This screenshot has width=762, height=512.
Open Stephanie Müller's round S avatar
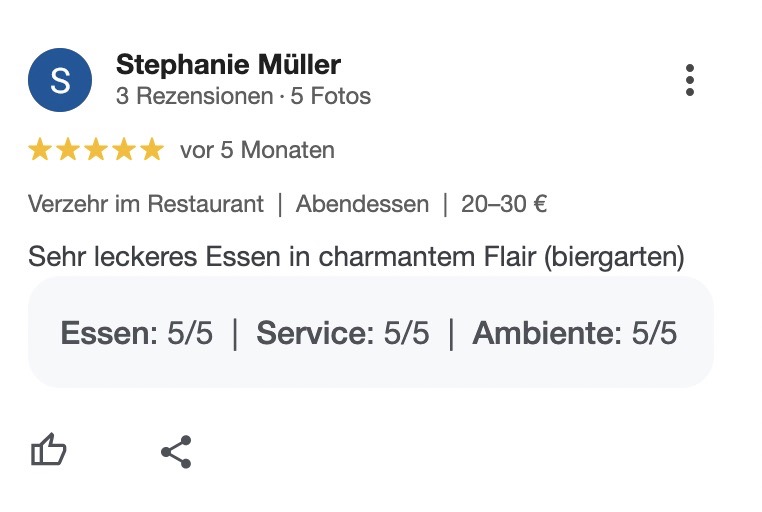[60, 80]
